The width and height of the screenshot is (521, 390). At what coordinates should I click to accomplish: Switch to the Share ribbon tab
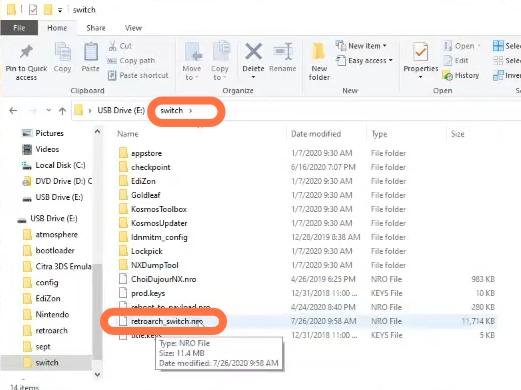click(96, 28)
